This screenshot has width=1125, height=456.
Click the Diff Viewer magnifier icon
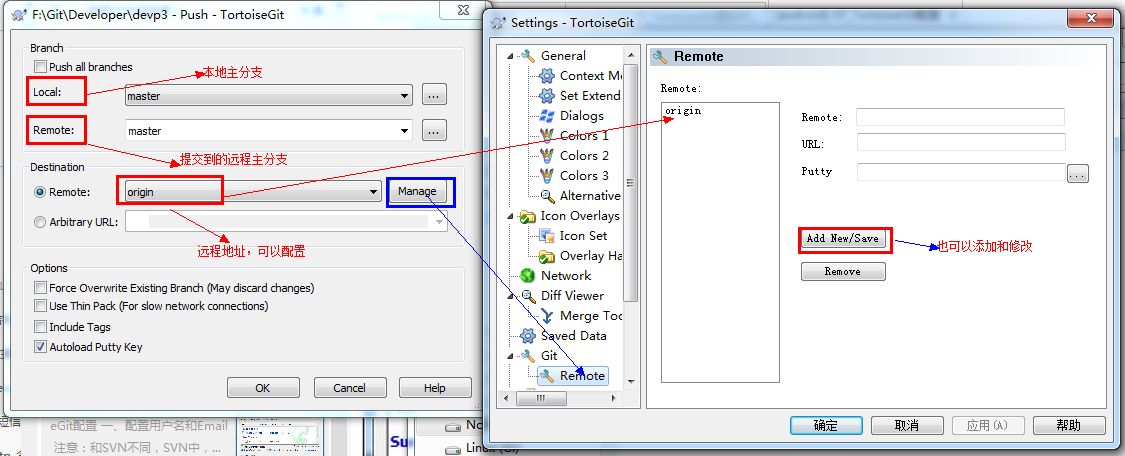[527, 295]
